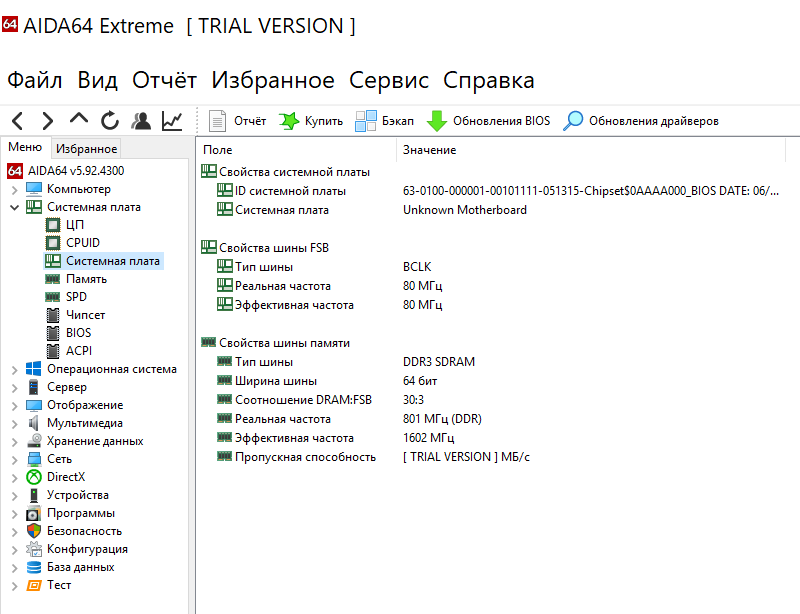The width and height of the screenshot is (800, 614).
Task: Click the База данных database icon
Action: 34,567
